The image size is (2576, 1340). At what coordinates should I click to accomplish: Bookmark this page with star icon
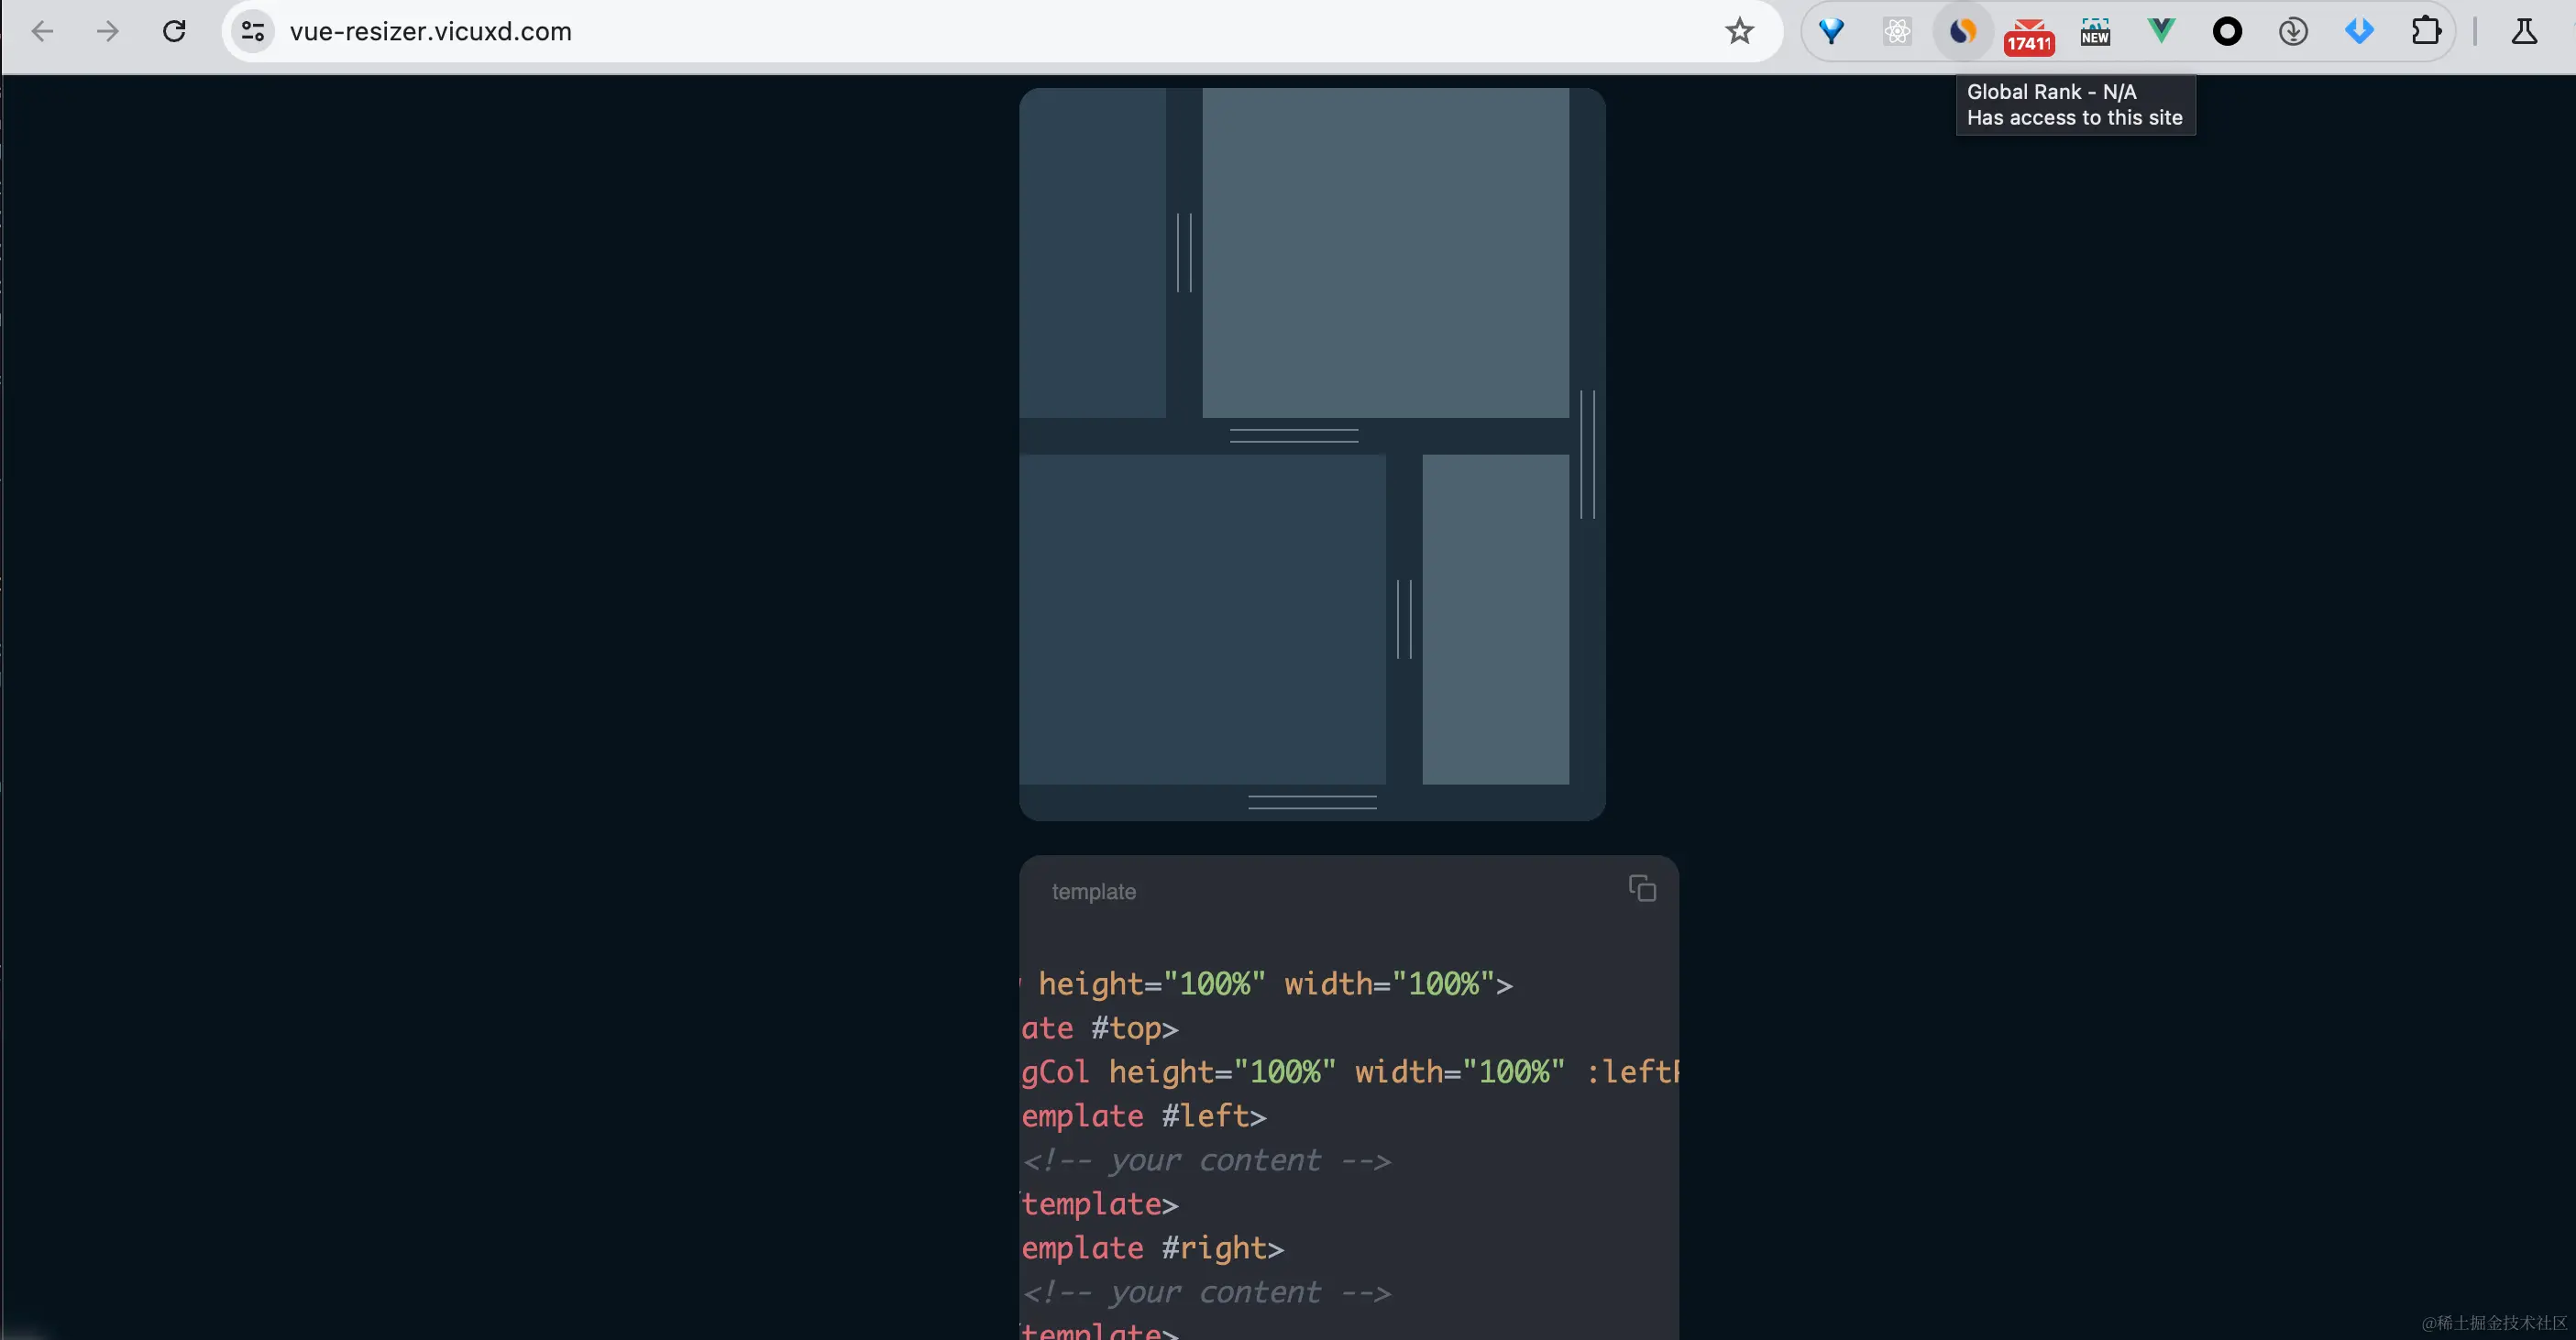coord(1739,31)
